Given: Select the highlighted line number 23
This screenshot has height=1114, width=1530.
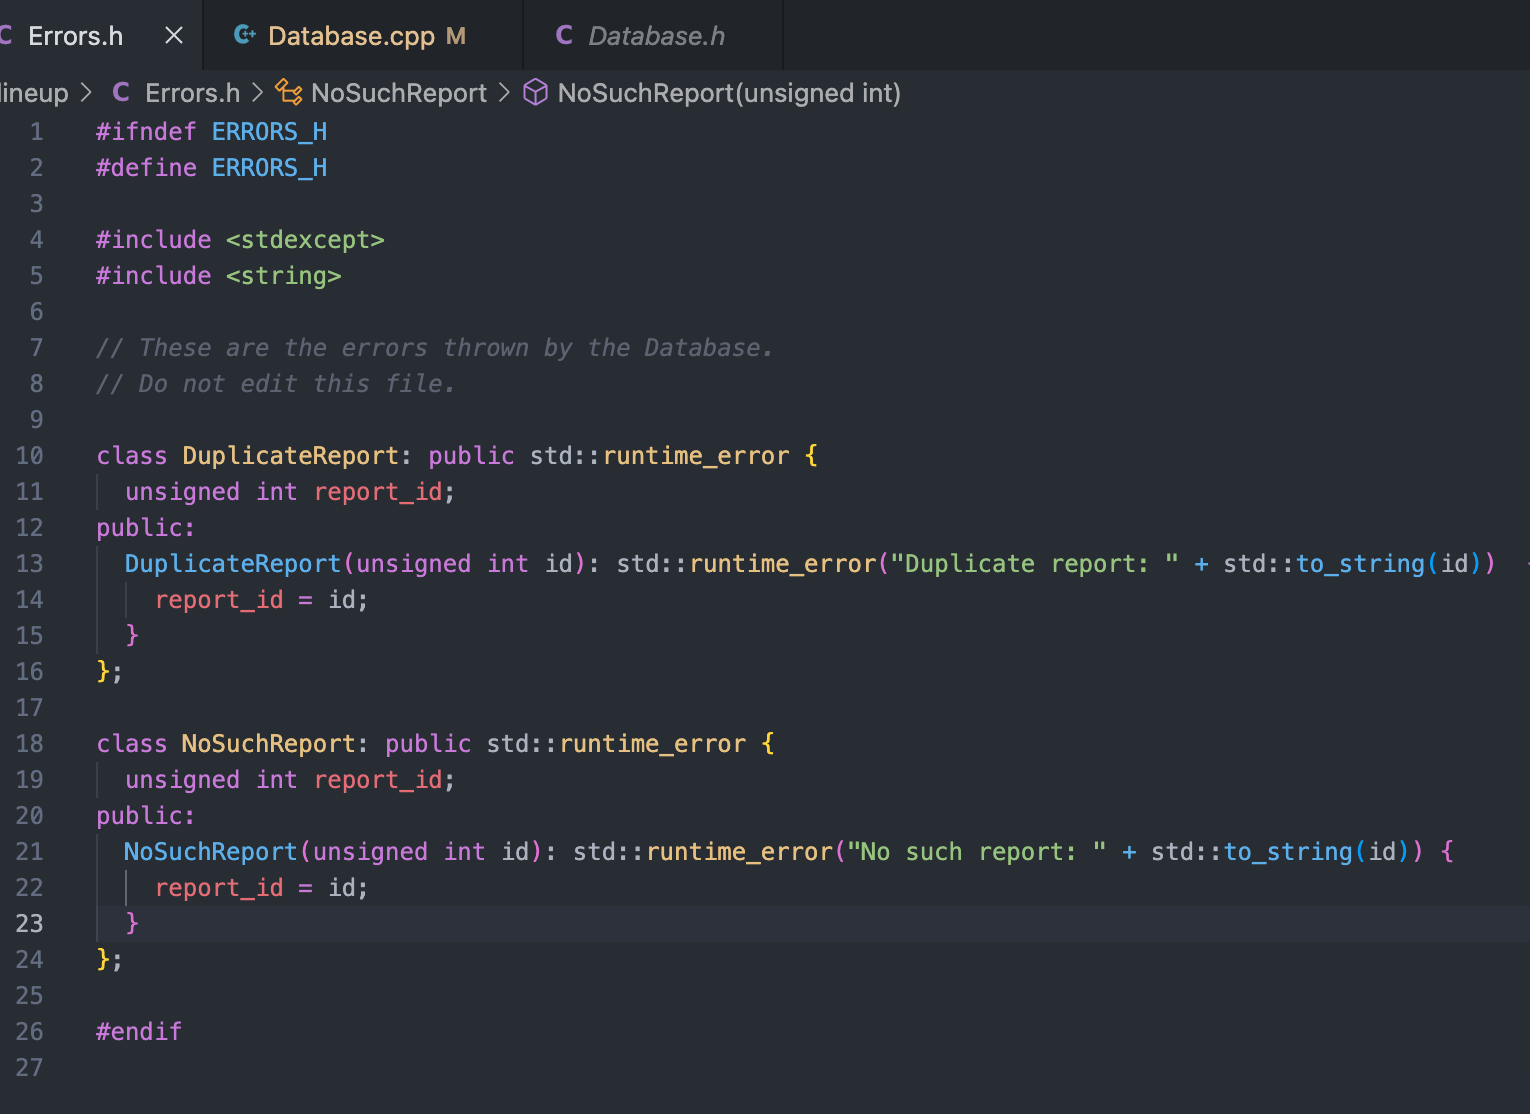Looking at the screenshot, I should click(30, 924).
